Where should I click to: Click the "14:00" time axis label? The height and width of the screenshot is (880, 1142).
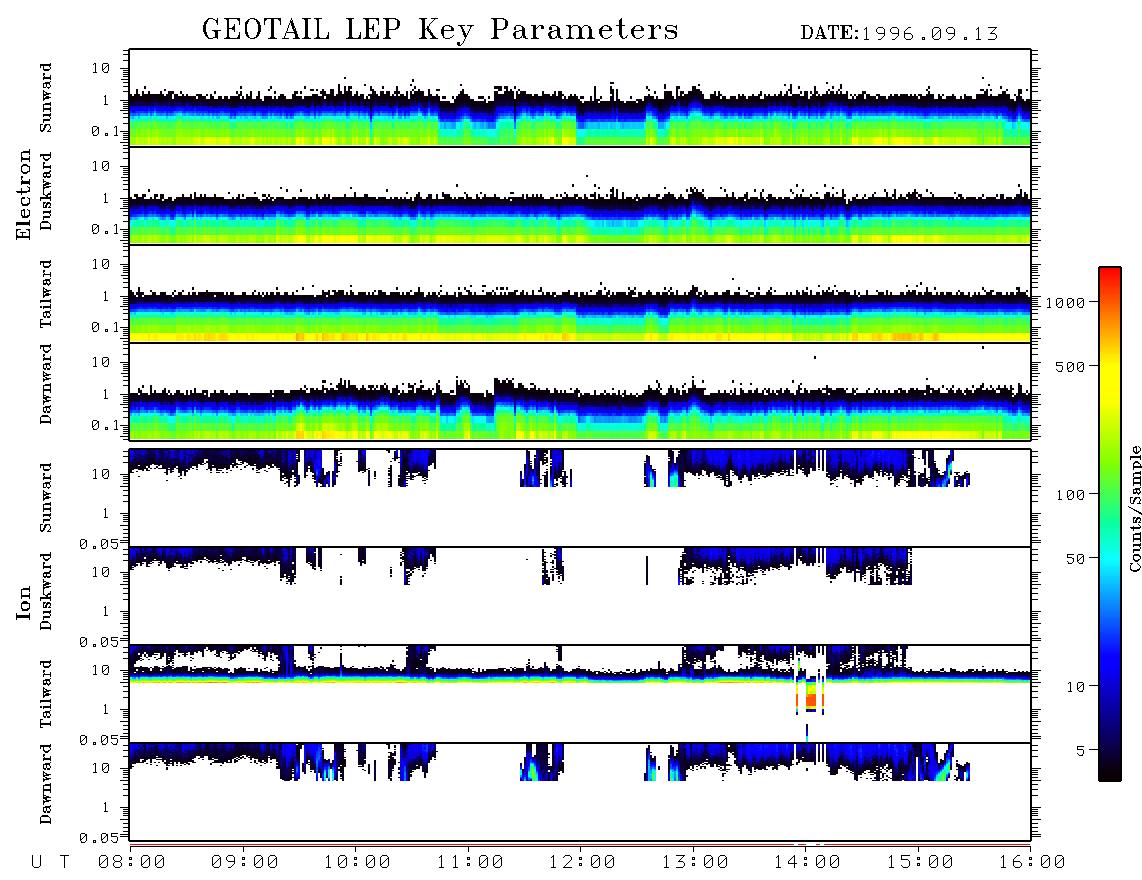coord(807,863)
